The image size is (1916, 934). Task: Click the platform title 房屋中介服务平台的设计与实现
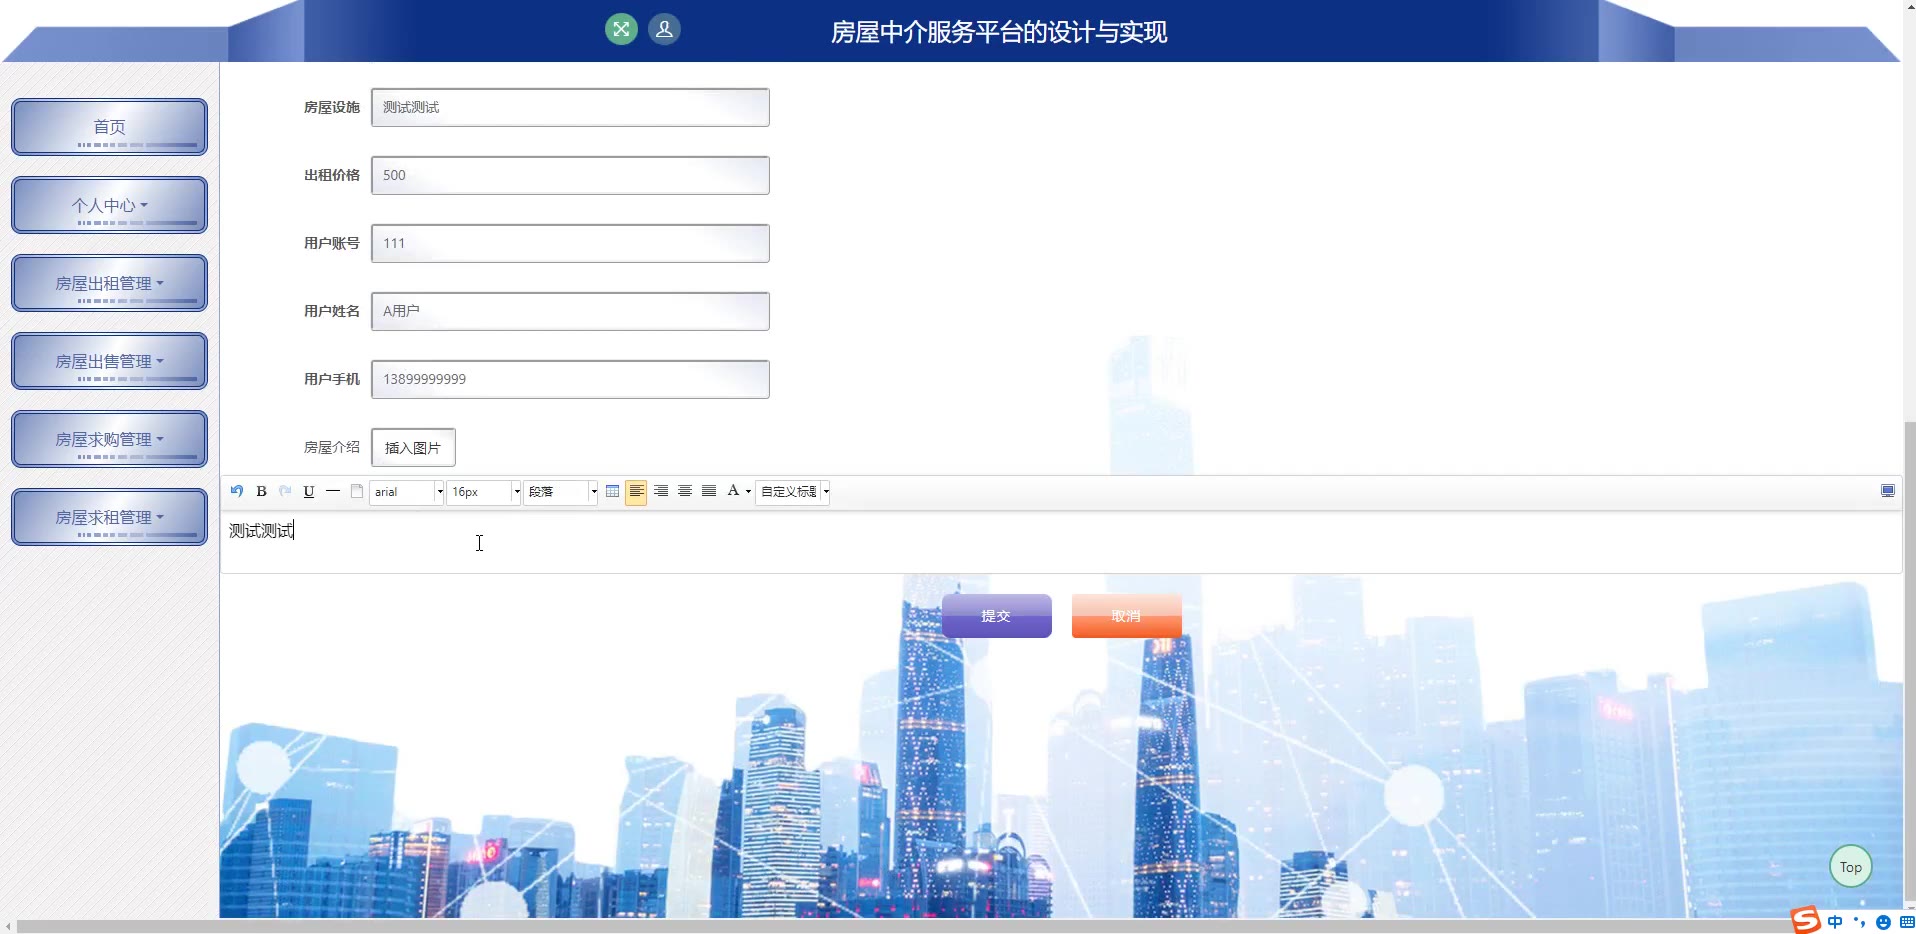coord(999,32)
